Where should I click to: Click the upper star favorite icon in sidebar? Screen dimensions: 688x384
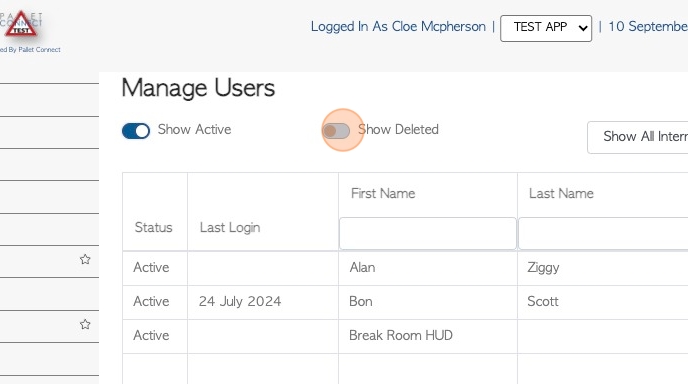85,259
